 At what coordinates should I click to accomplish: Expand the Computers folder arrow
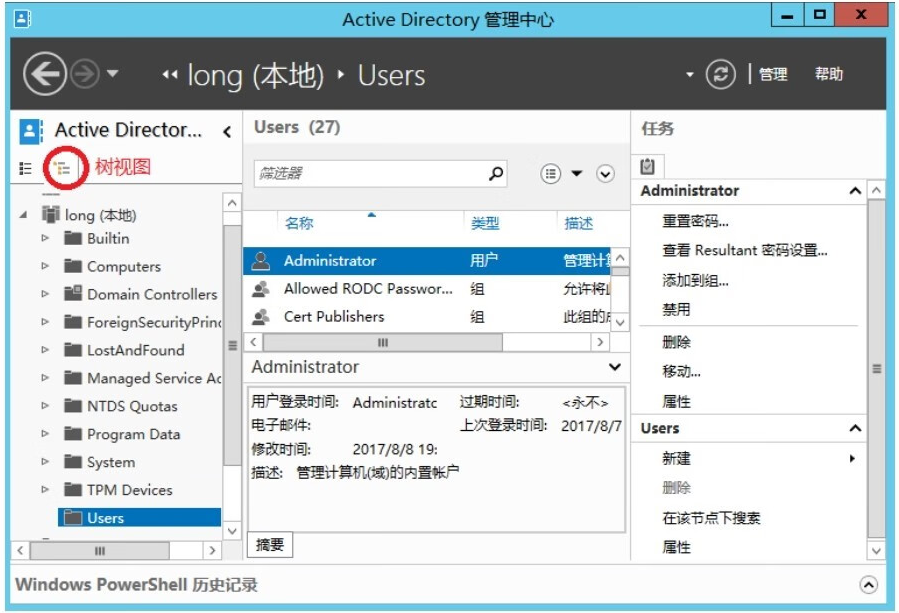pos(45,266)
